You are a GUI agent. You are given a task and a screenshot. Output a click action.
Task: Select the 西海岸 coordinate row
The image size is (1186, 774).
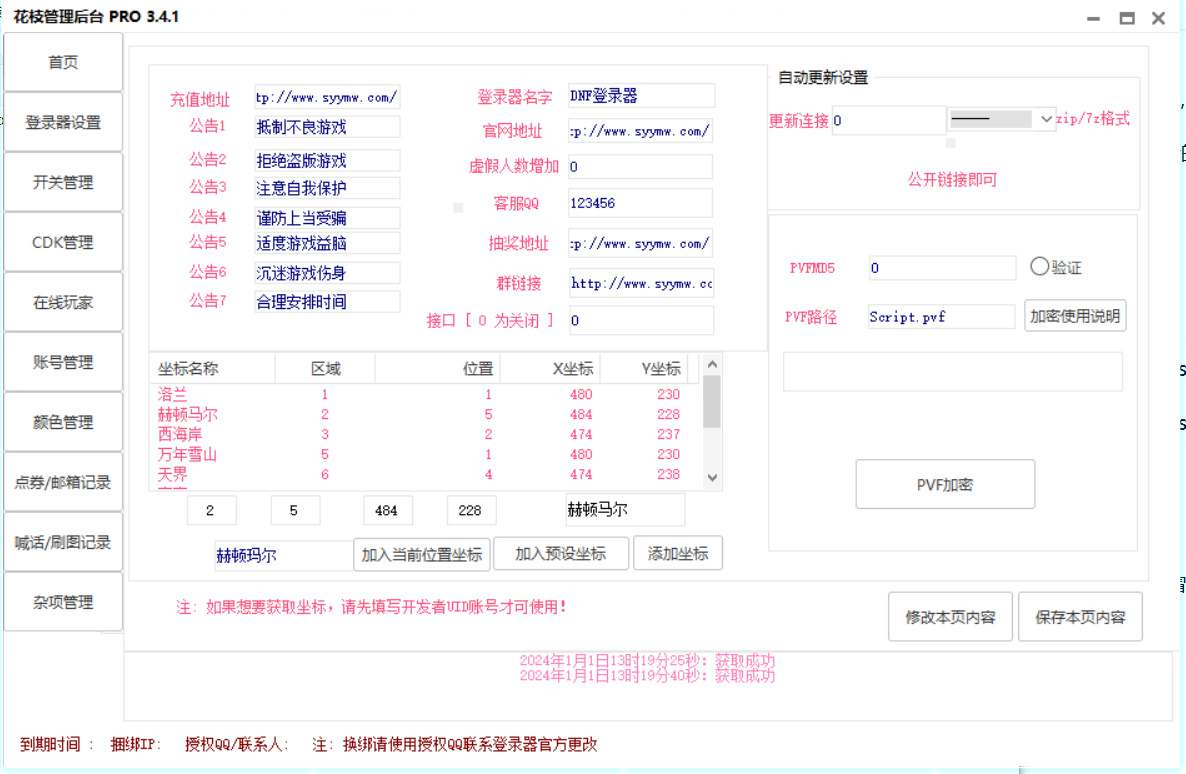[427, 434]
